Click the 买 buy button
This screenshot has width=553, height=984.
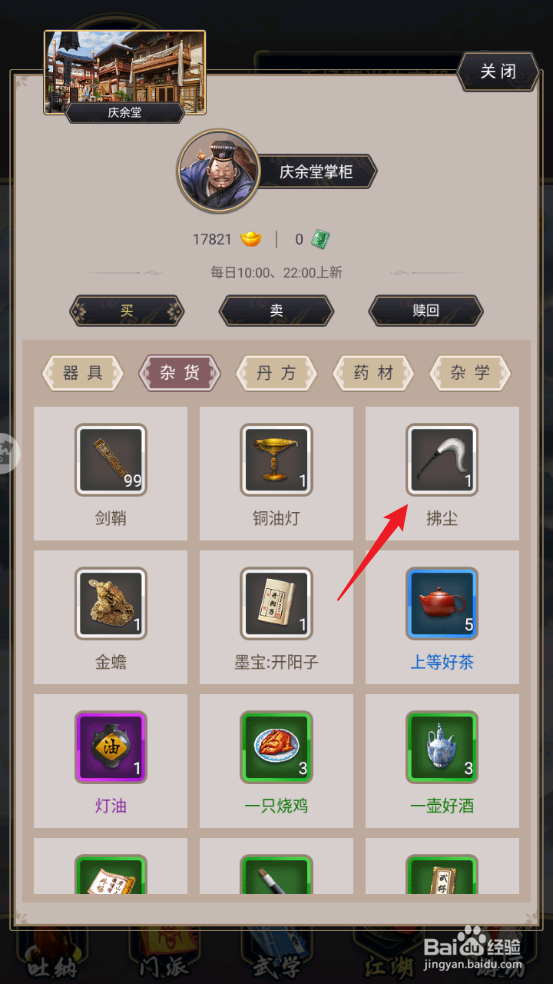pos(127,311)
